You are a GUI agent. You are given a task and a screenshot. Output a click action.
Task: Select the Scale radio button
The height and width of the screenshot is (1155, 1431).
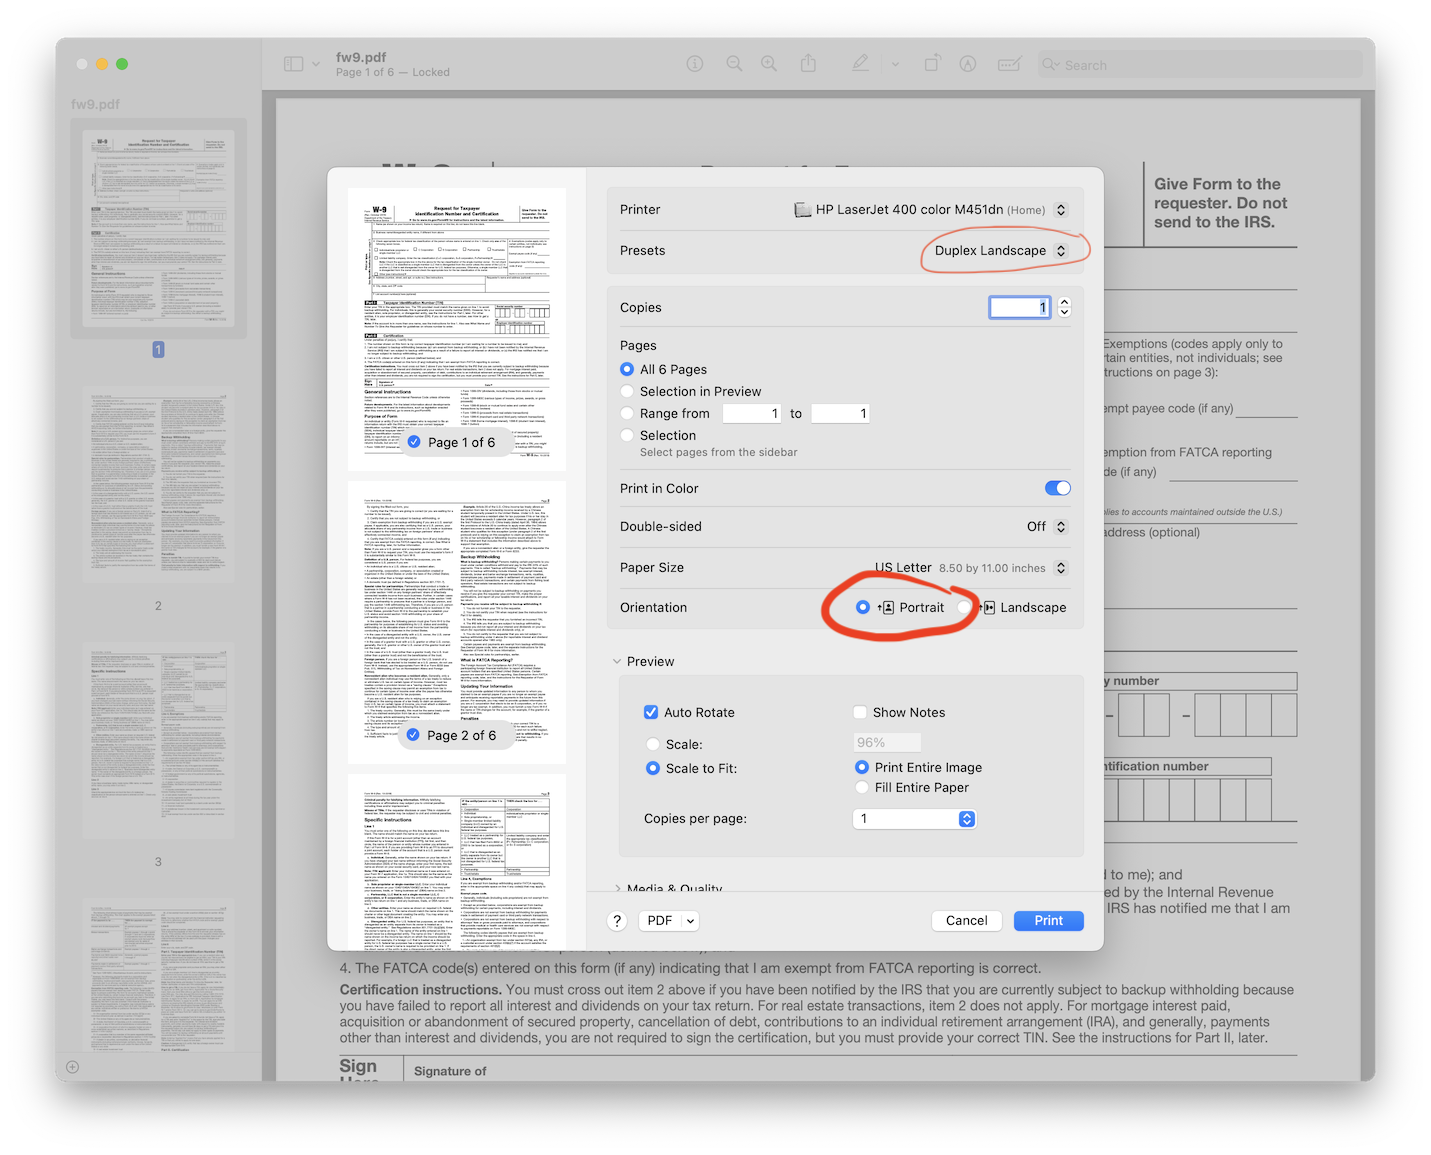(653, 744)
